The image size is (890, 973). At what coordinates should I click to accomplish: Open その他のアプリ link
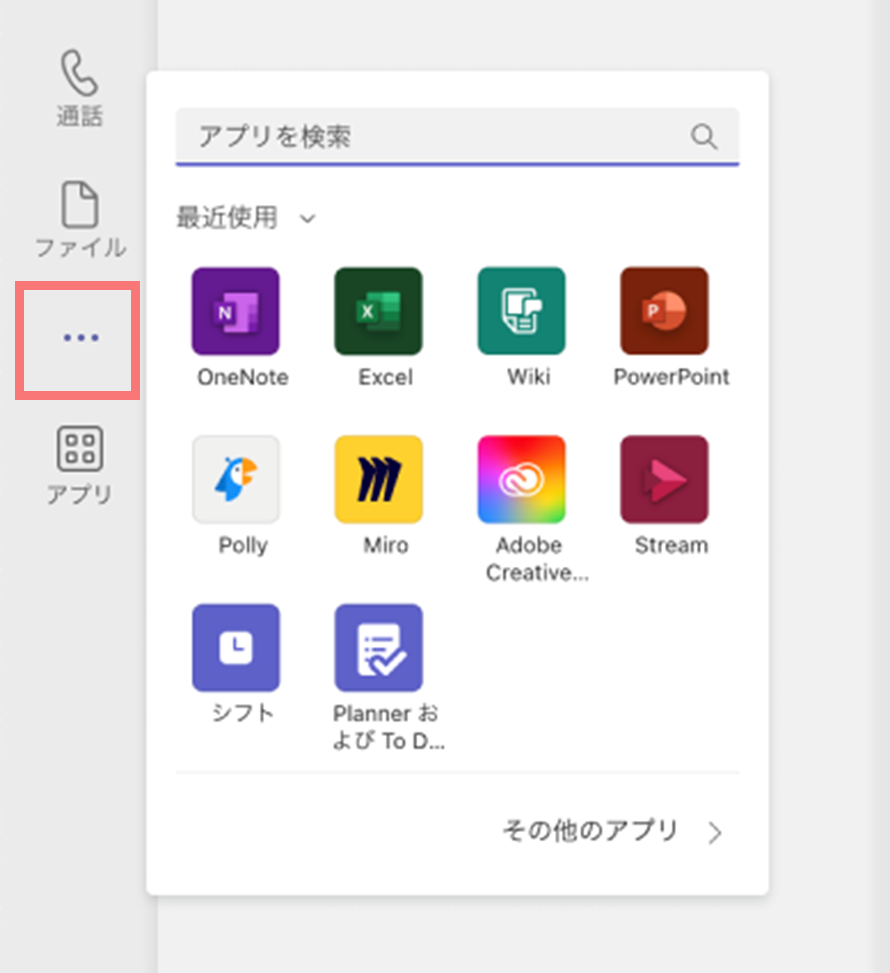coord(613,831)
